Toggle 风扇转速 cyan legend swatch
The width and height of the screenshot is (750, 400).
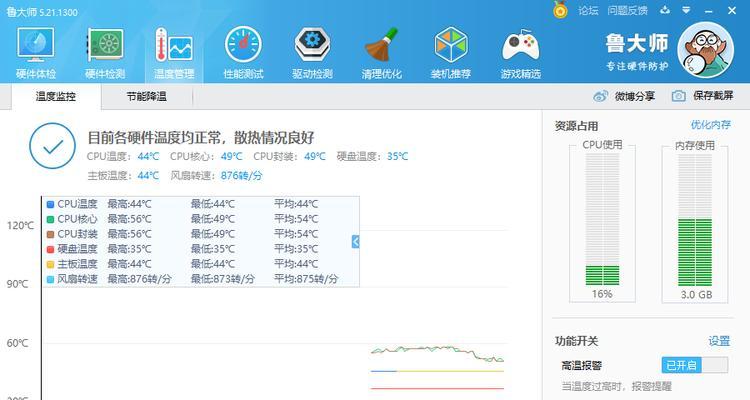click(x=50, y=279)
